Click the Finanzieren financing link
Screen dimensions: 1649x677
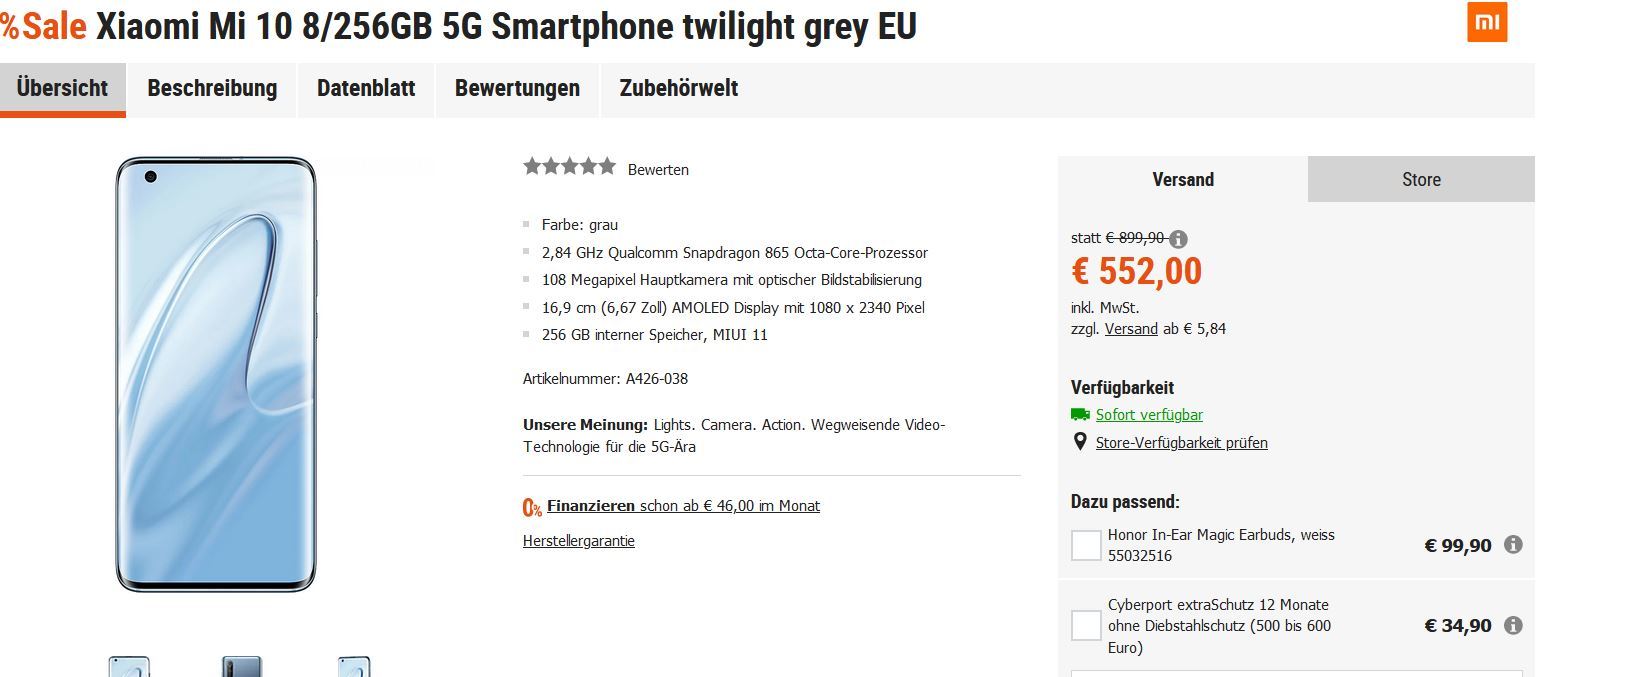click(591, 506)
